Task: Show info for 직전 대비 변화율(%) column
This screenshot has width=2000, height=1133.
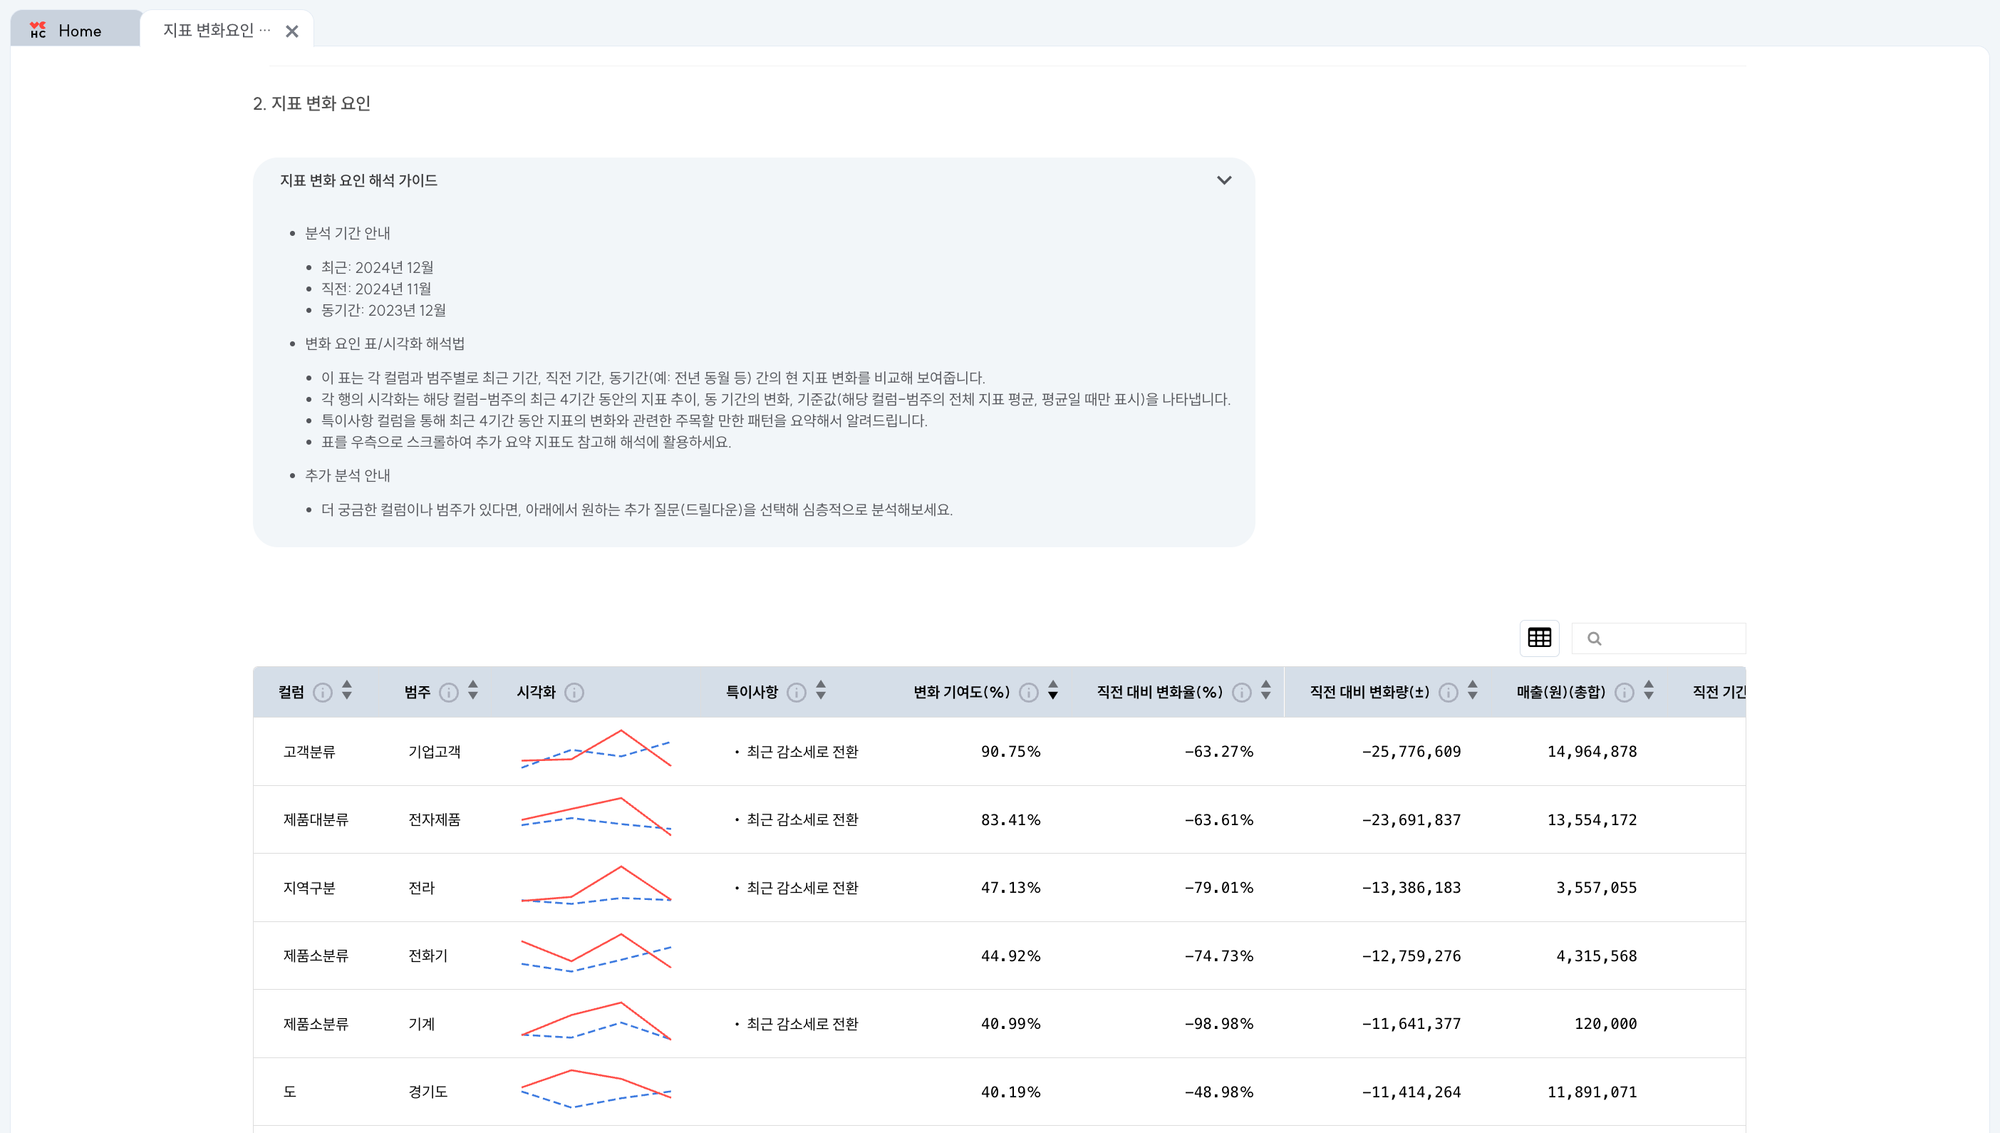Action: click(x=1241, y=692)
